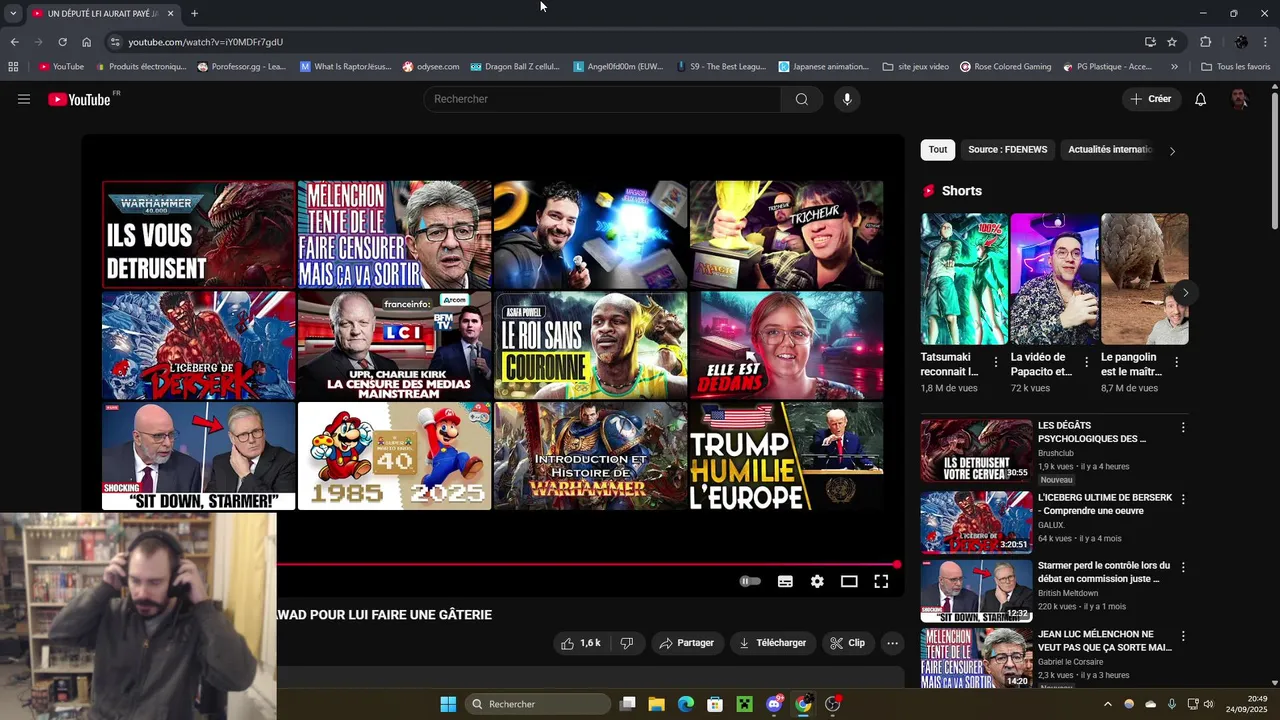Reload the page in Chrome
The width and height of the screenshot is (1280, 720).
(62, 42)
